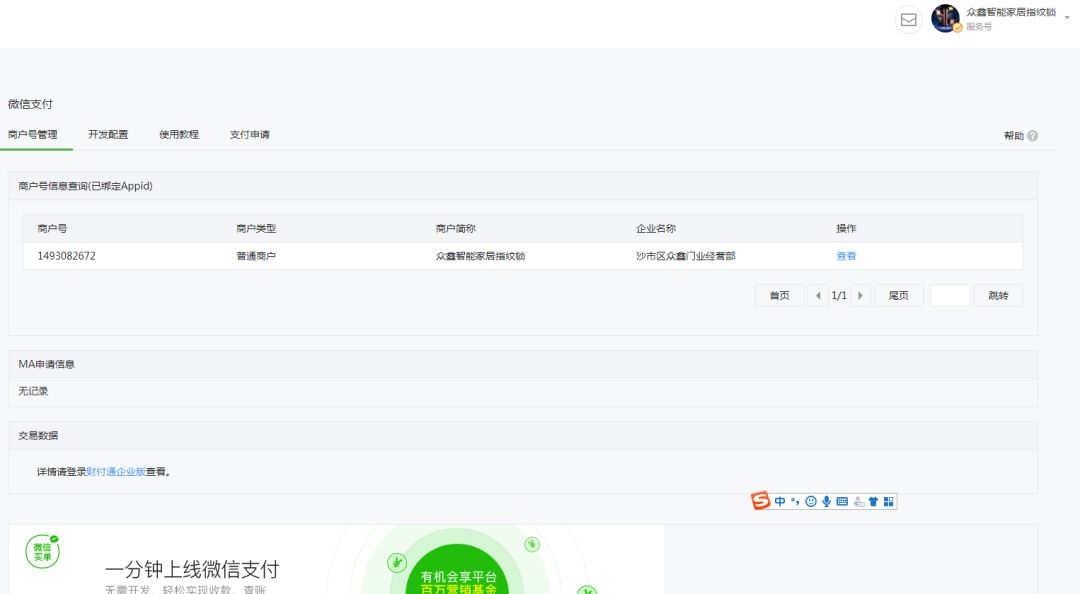Open the 财付通企业版 link
1080x594 pixels.
click(116, 472)
